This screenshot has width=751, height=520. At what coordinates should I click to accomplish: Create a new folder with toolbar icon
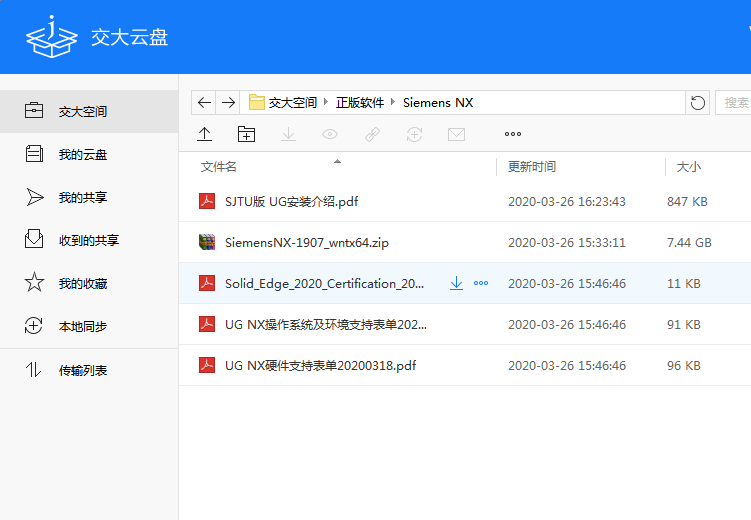(x=246, y=134)
